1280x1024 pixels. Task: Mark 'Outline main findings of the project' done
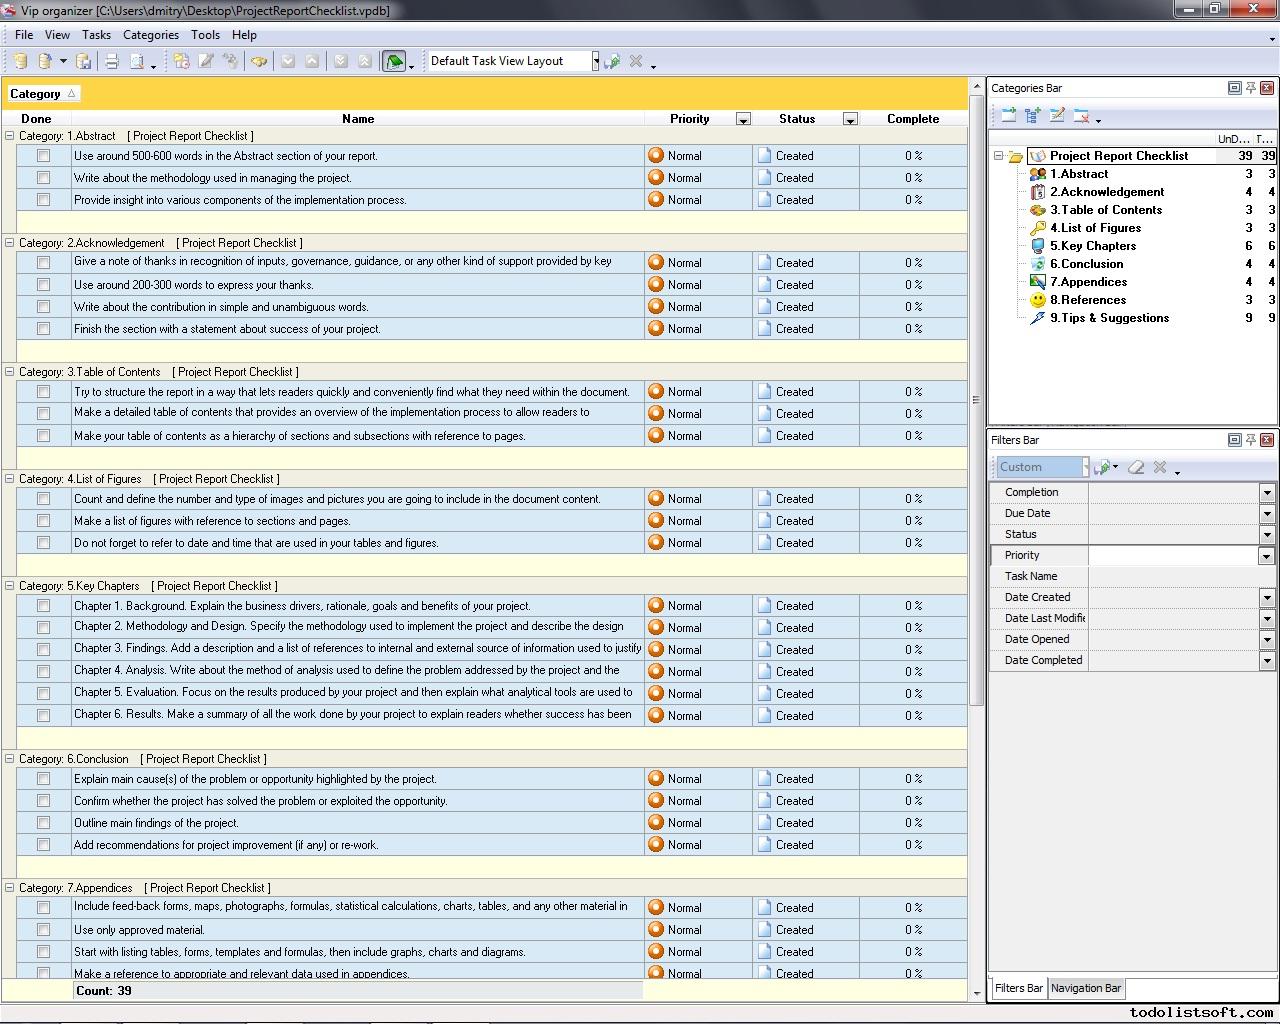pos(43,823)
